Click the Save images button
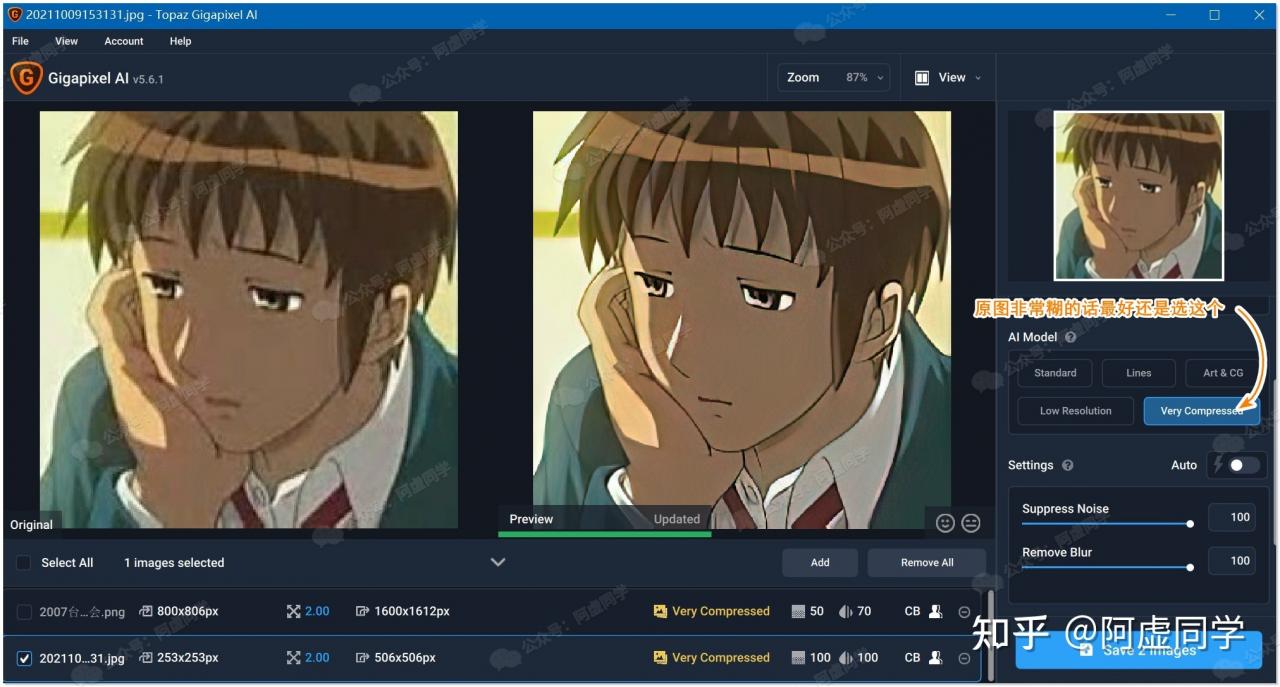The height and width of the screenshot is (687, 1280). tap(1138, 650)
